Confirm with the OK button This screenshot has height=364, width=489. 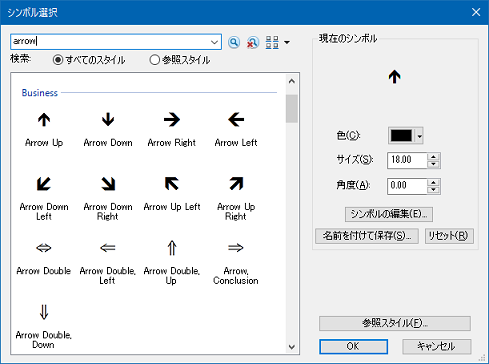[353, 346]
